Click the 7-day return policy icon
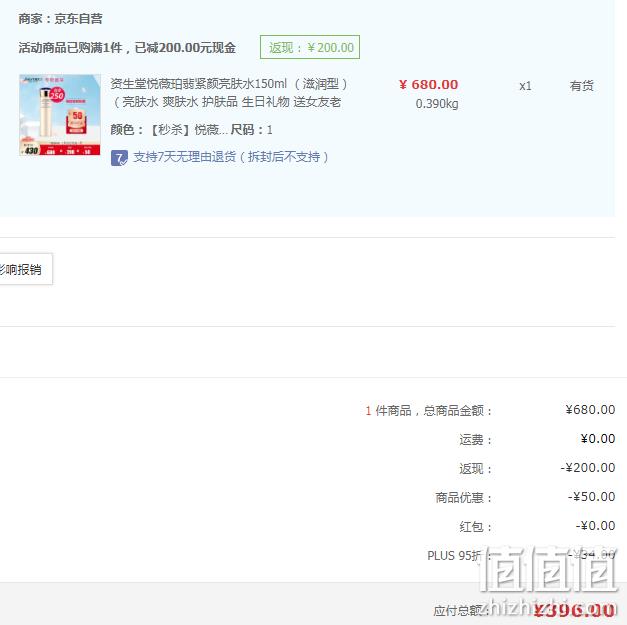The image size is (627, 625). tap(119, 158)
